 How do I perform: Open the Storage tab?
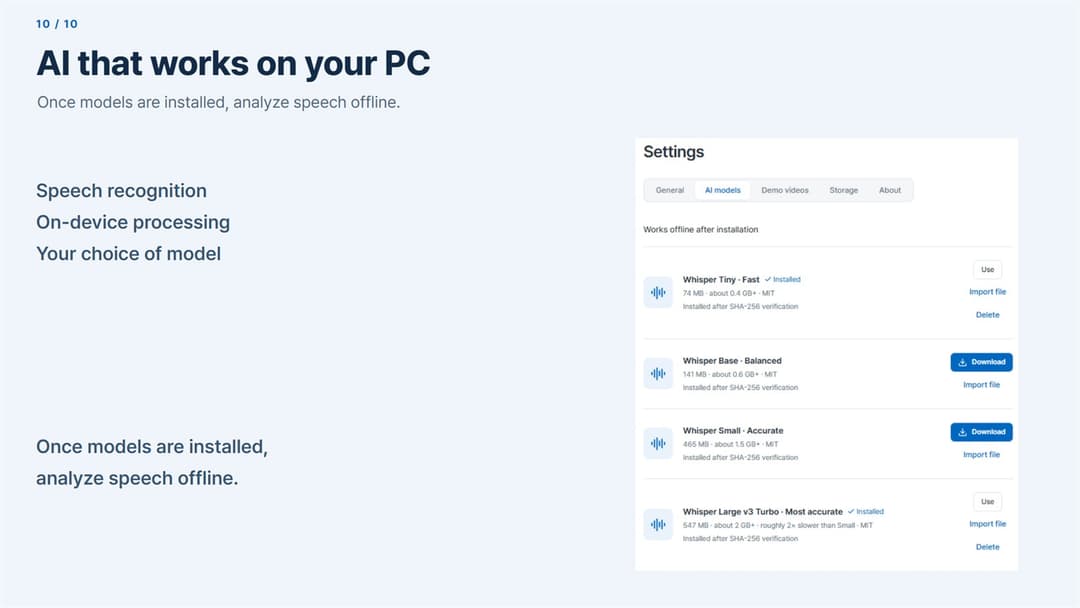click(843, 190)
